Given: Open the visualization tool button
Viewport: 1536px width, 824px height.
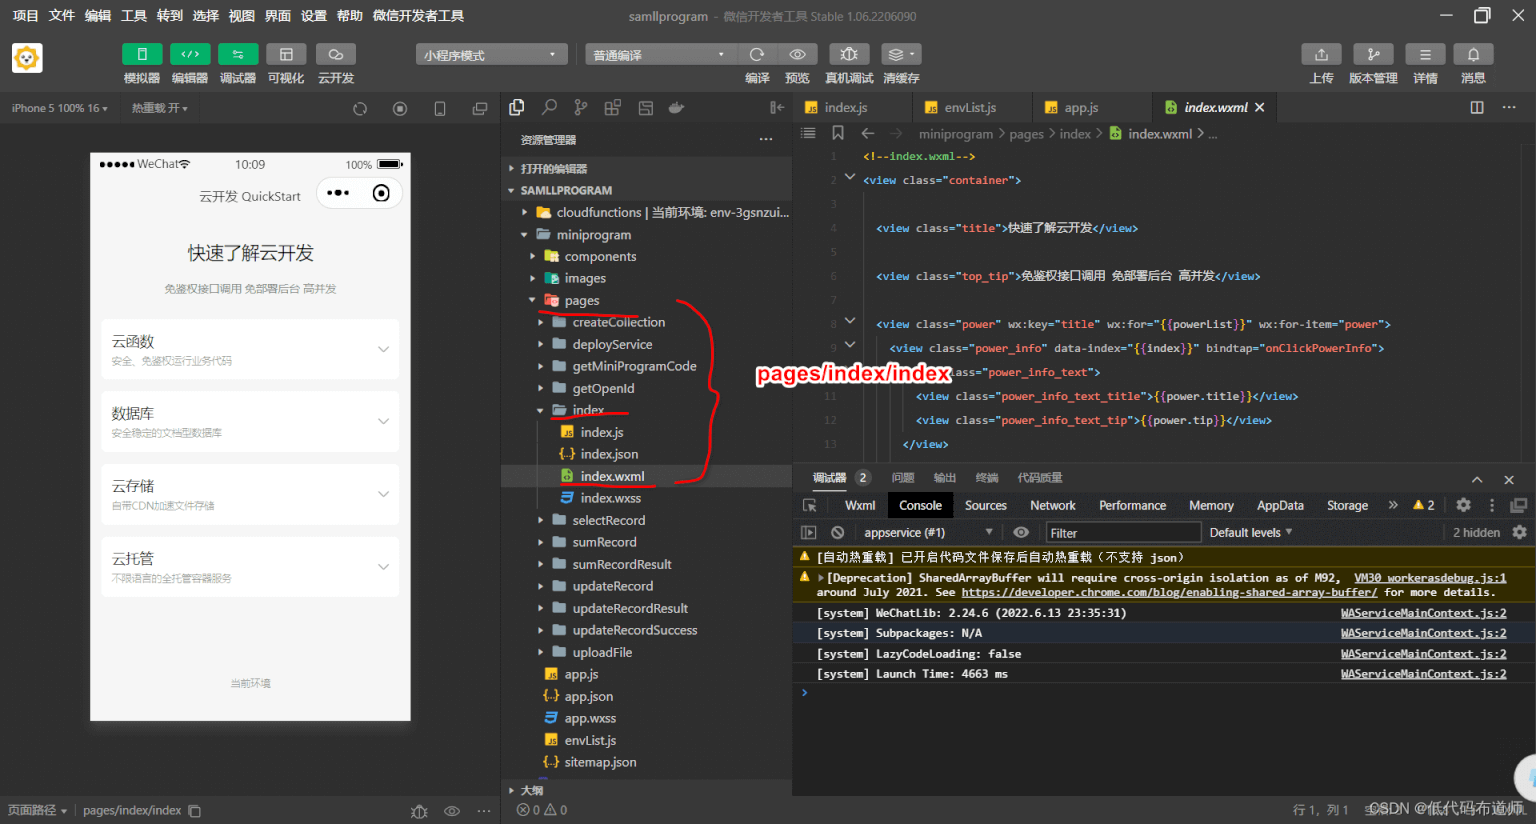Looking at the screenshot, I should point(286,54).
